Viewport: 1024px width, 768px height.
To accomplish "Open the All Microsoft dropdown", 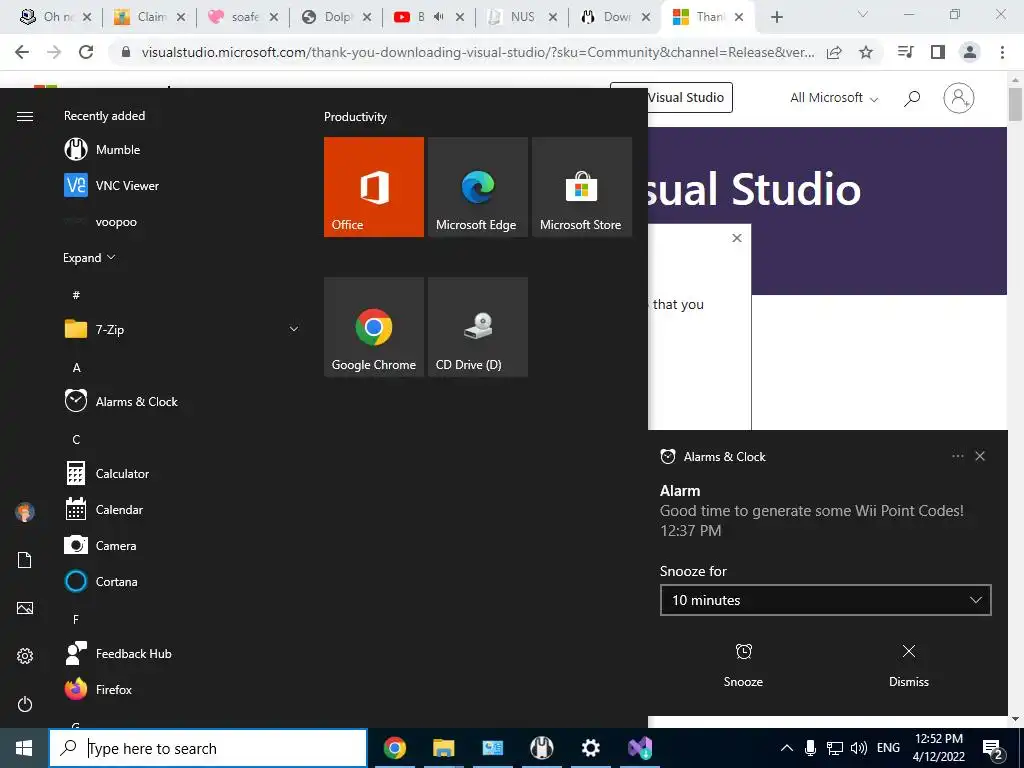I will [x=834, y=98].
